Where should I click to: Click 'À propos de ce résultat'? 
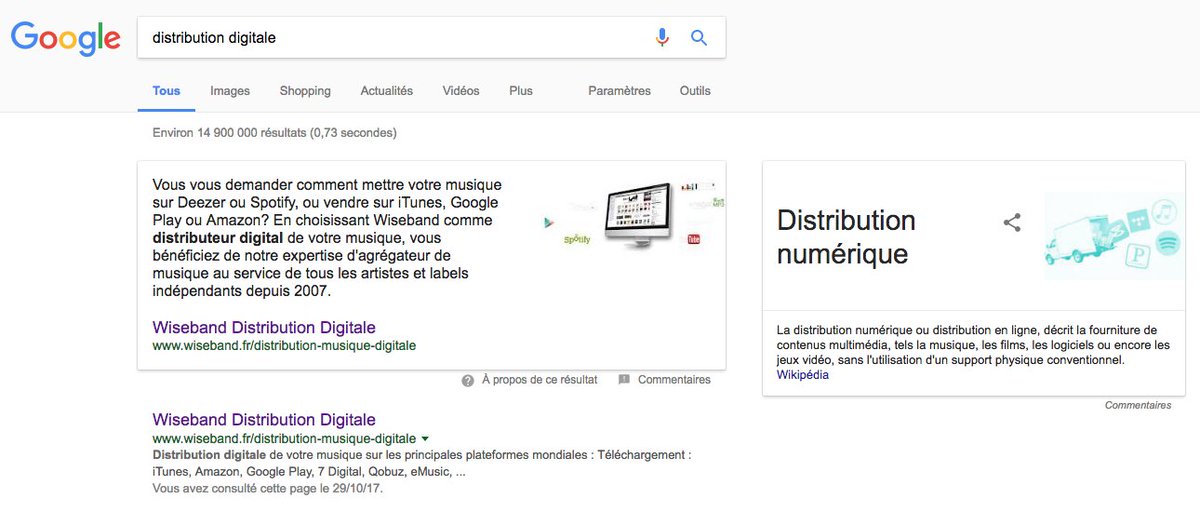(x=539, y=380)
